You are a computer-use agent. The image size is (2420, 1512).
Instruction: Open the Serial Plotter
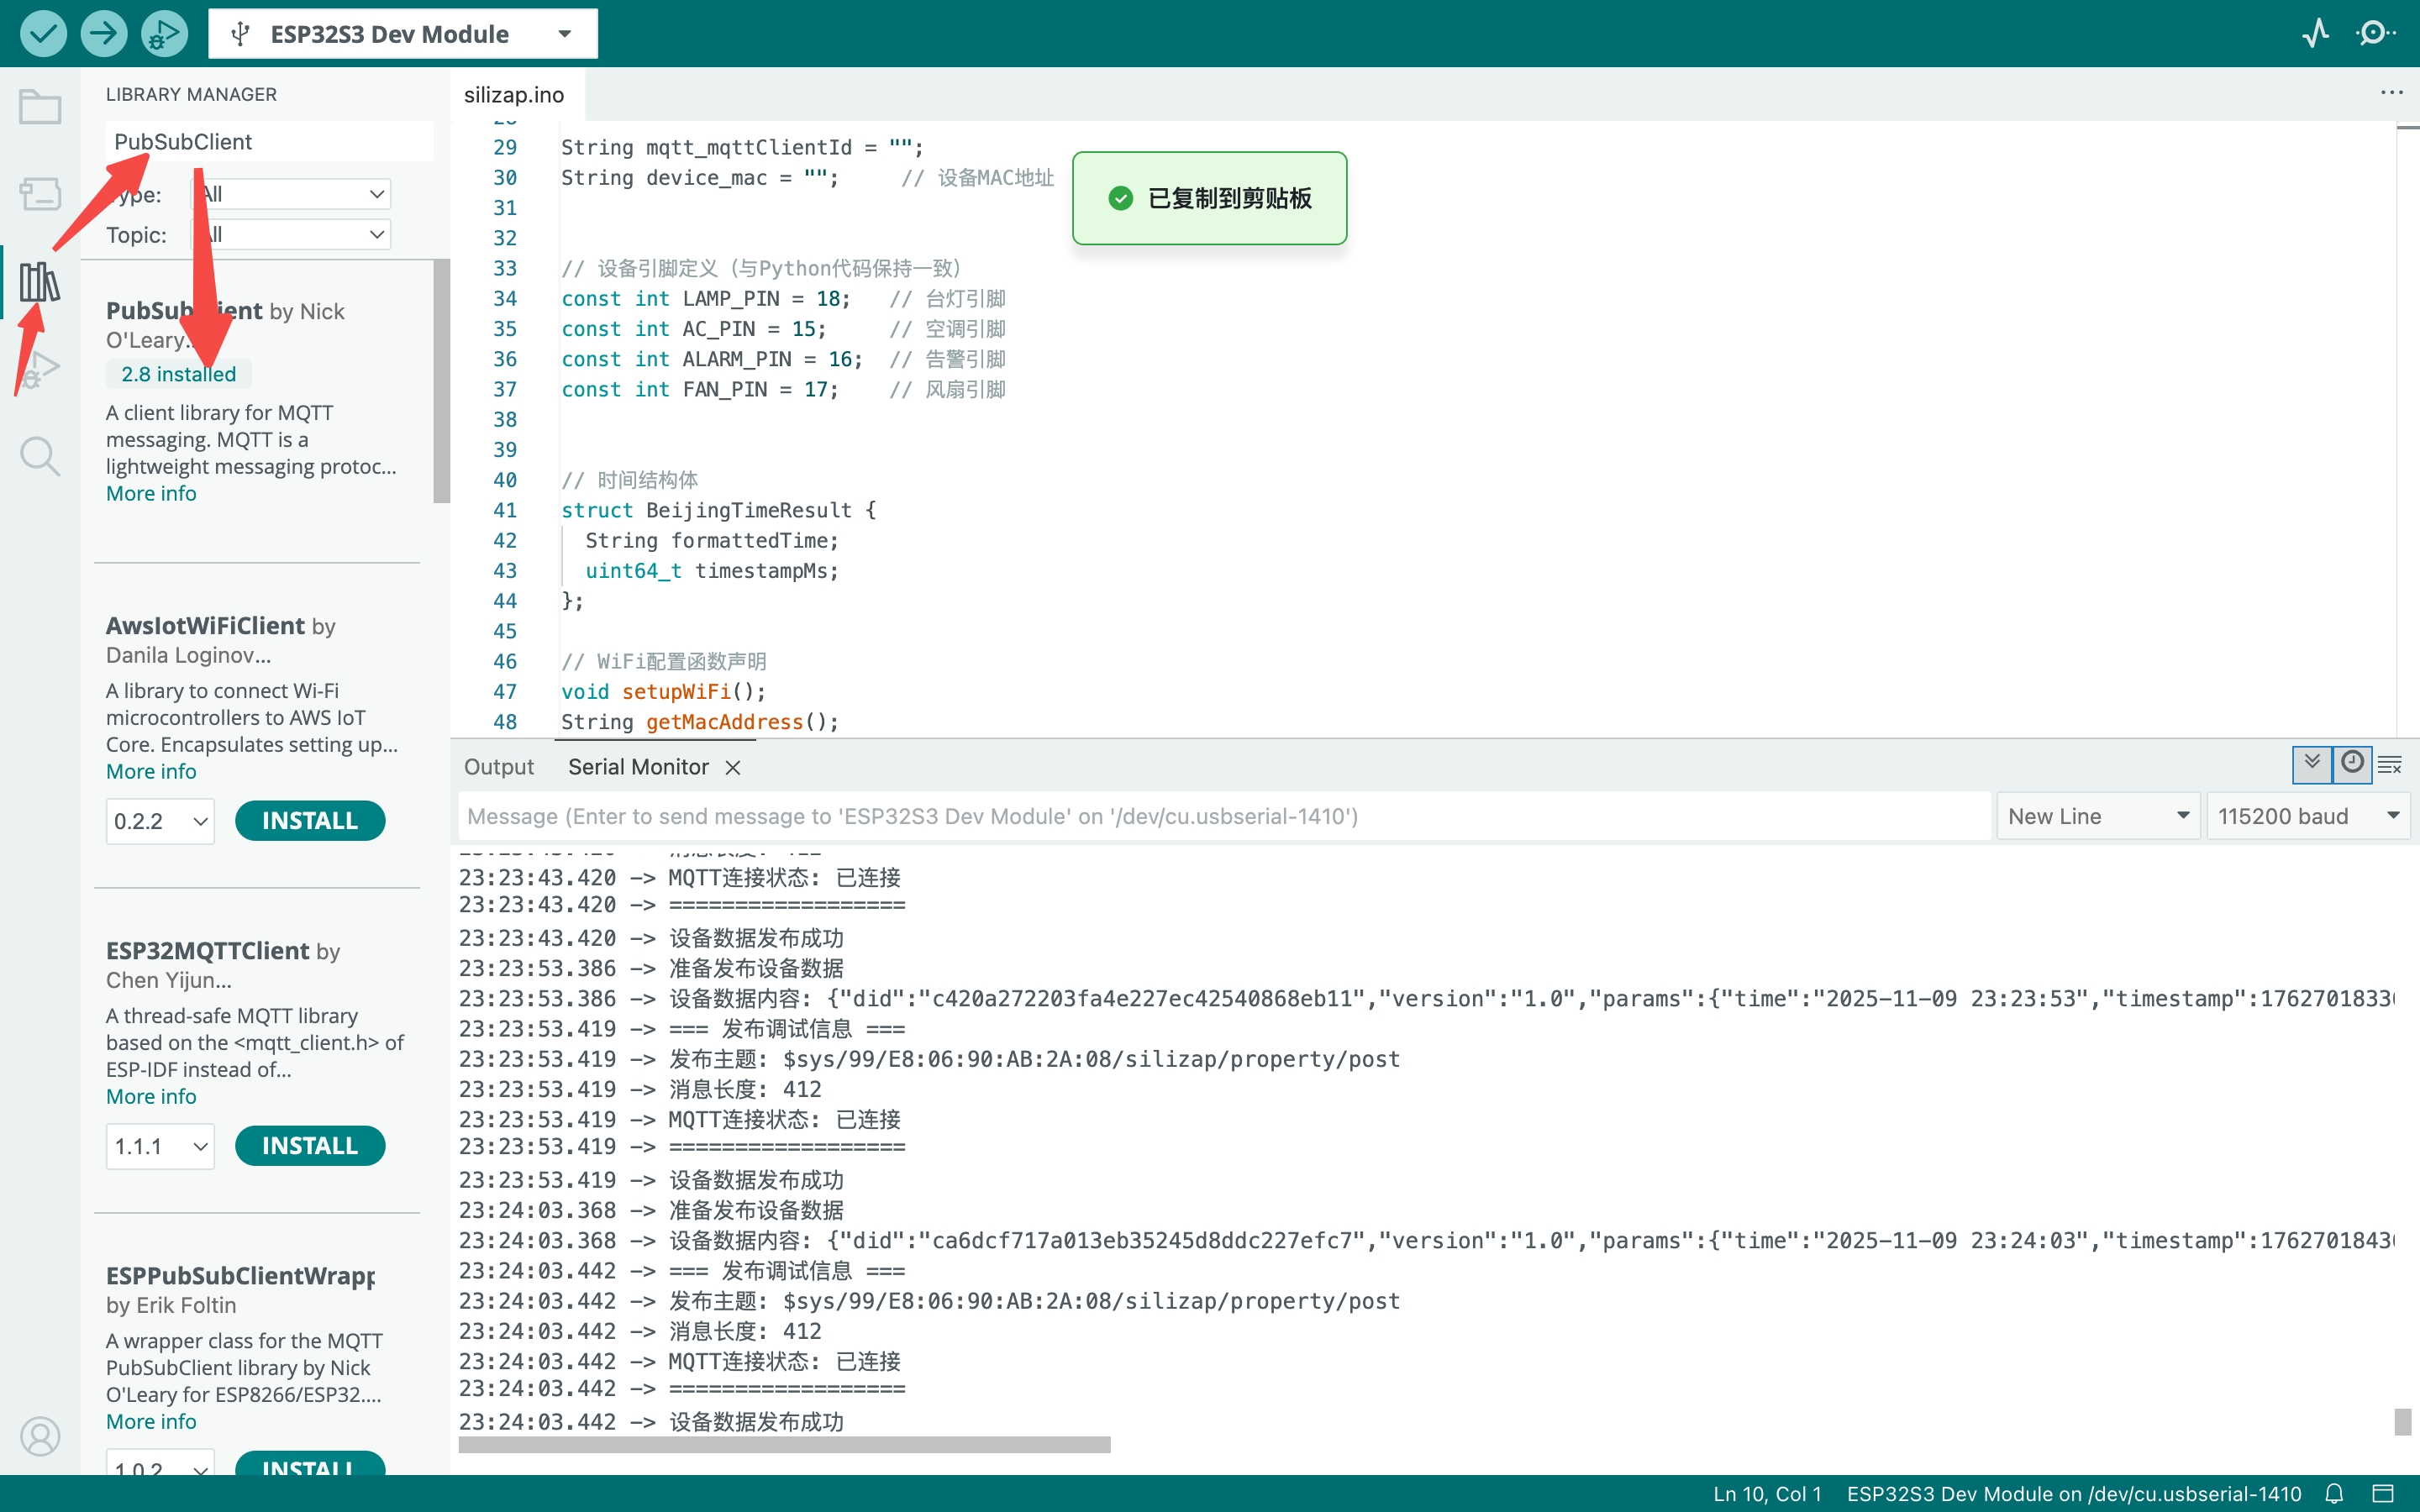(2315, 33)
